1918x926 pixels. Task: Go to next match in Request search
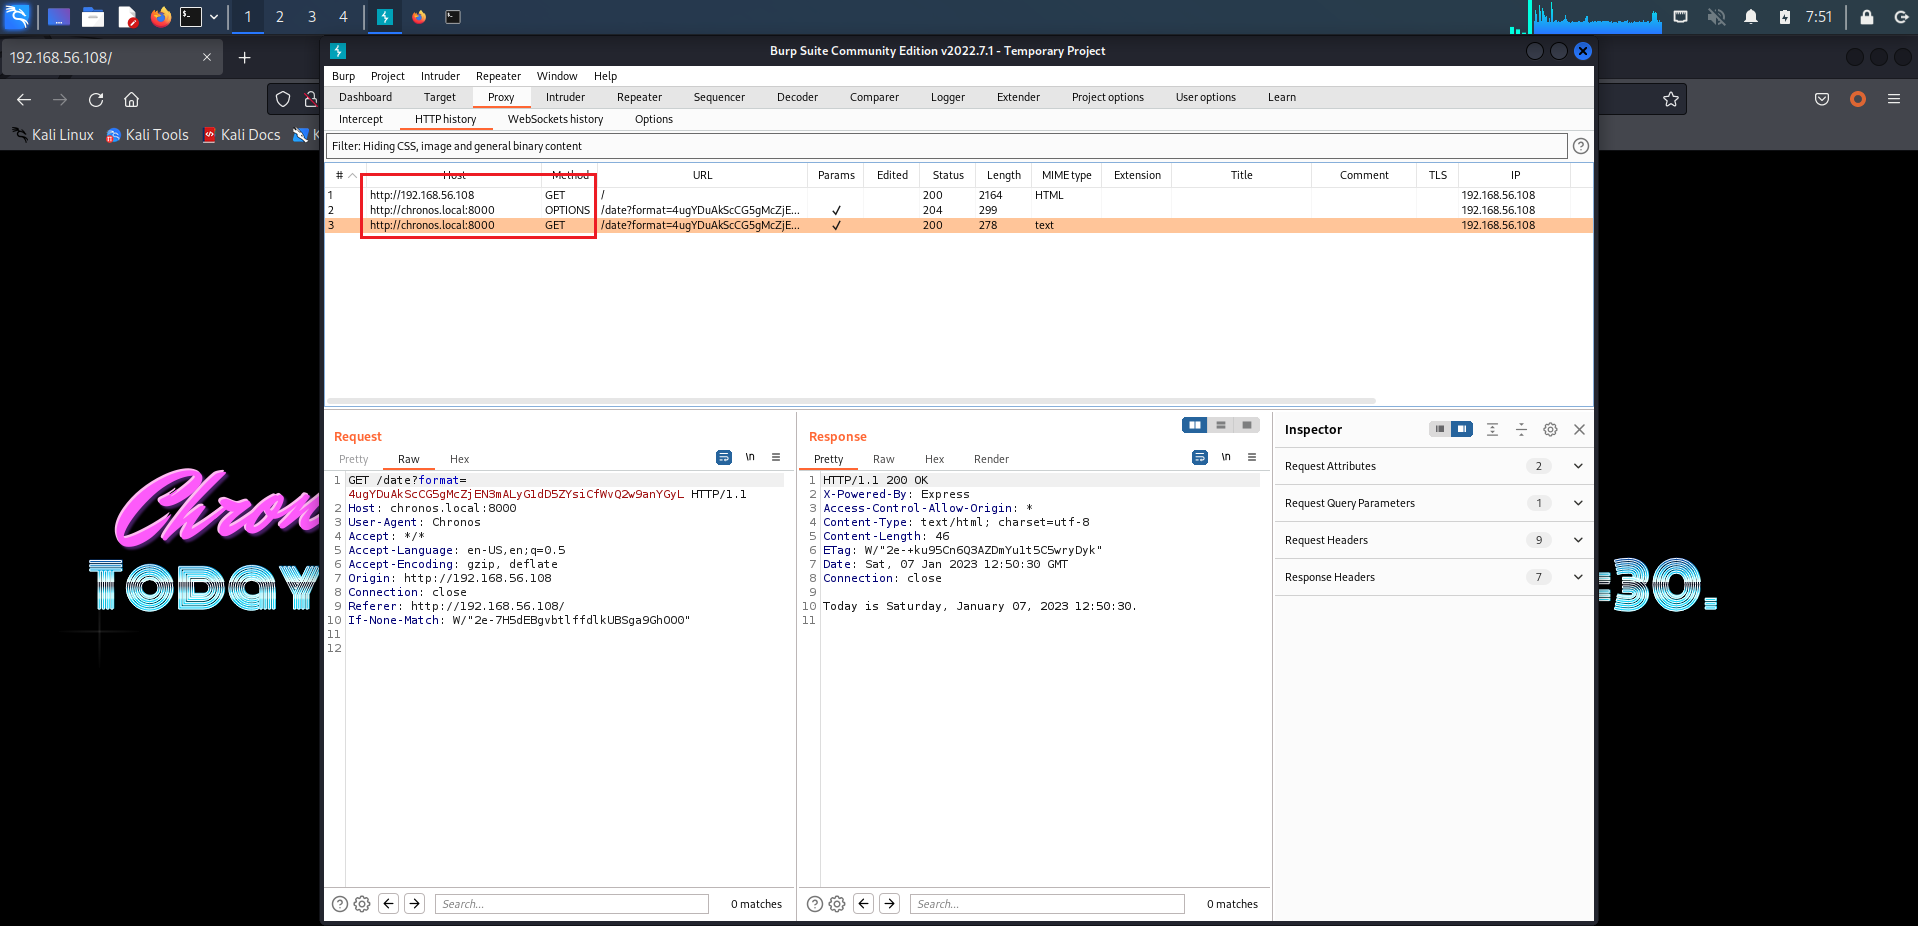tap(415, 904)
